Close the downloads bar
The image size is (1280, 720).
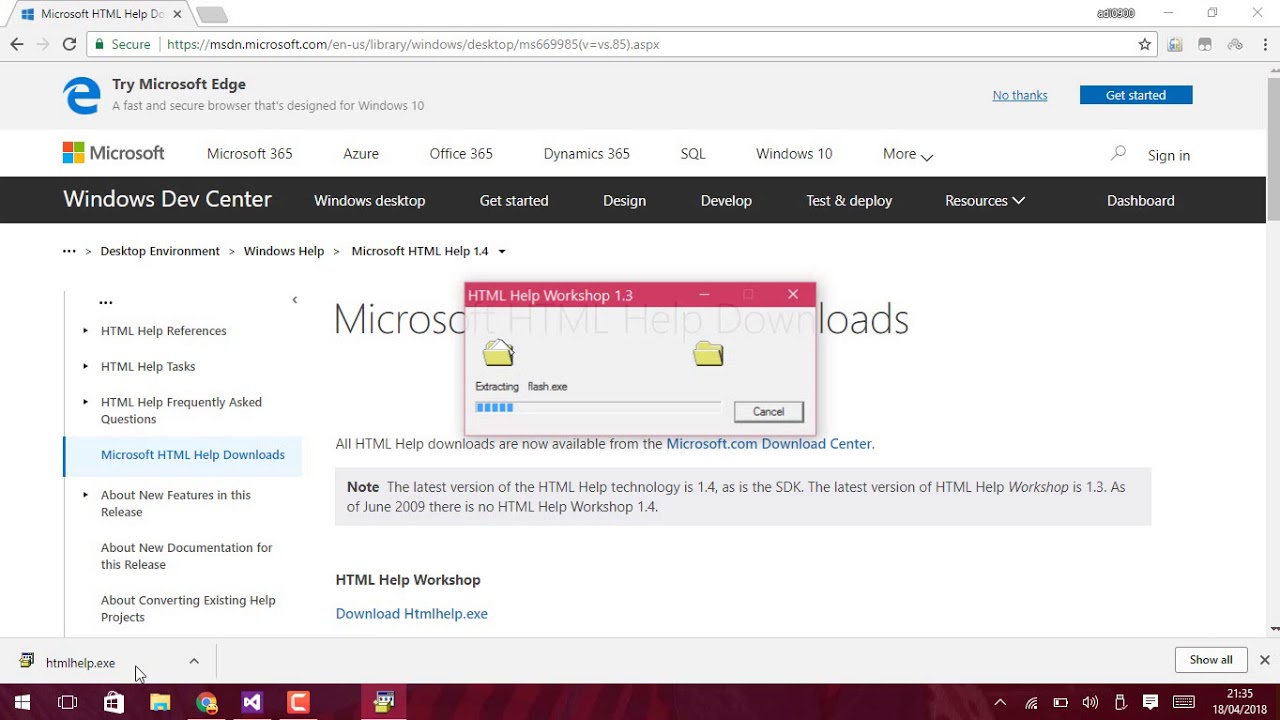[x=1264, y=660]
